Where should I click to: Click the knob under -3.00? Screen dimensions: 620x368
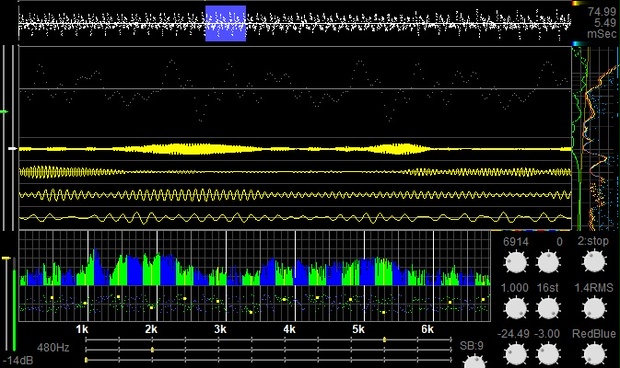click(548, 354)
